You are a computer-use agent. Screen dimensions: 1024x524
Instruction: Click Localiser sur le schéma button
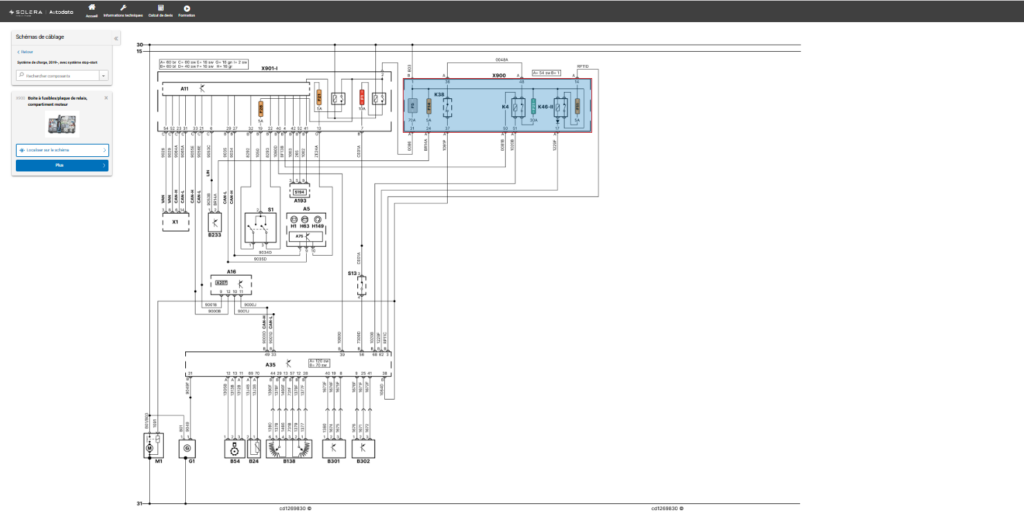(62, 150)
